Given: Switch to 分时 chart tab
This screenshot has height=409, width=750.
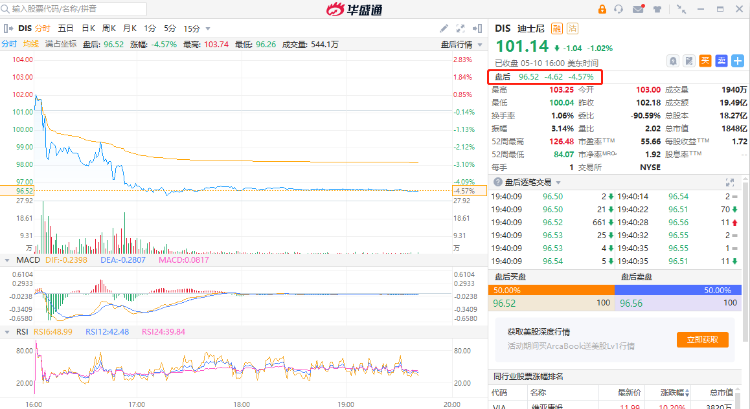Looking at the screenshot, I should (x=42, y=28).
